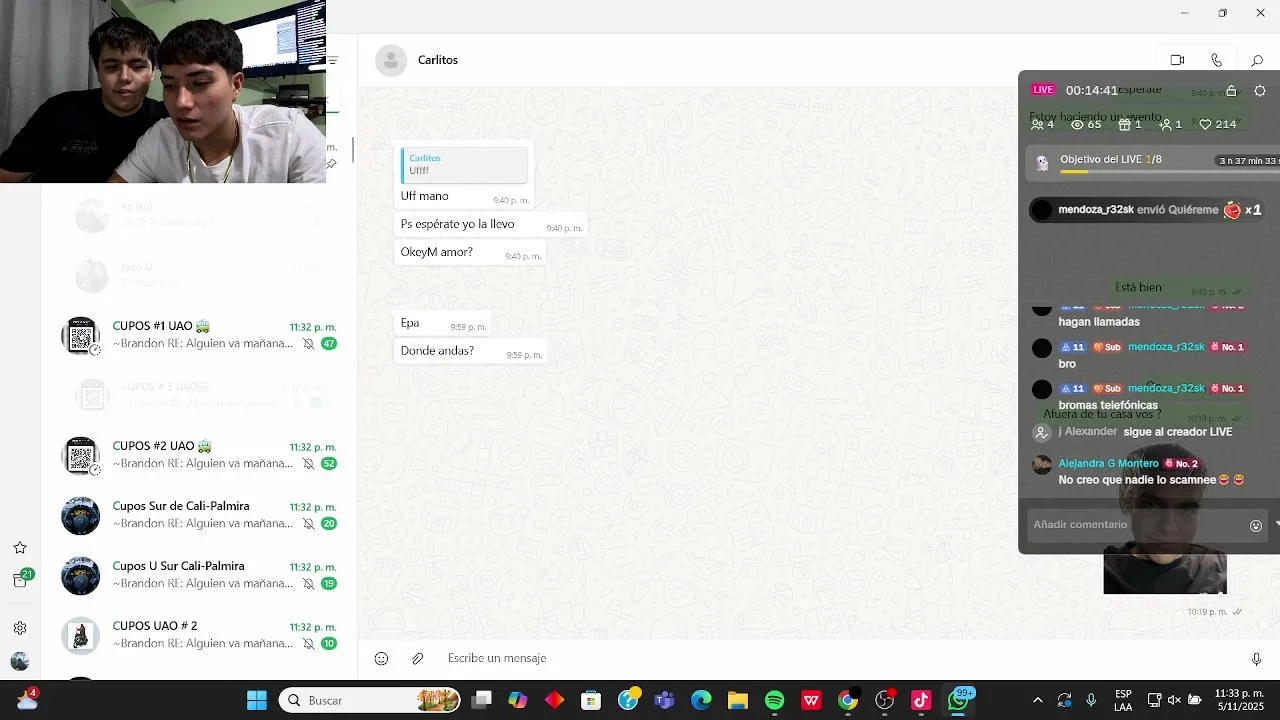Open CUPOS #2 UAO group chat
This screenshot has height=720, width=1280.
point(199,455)
